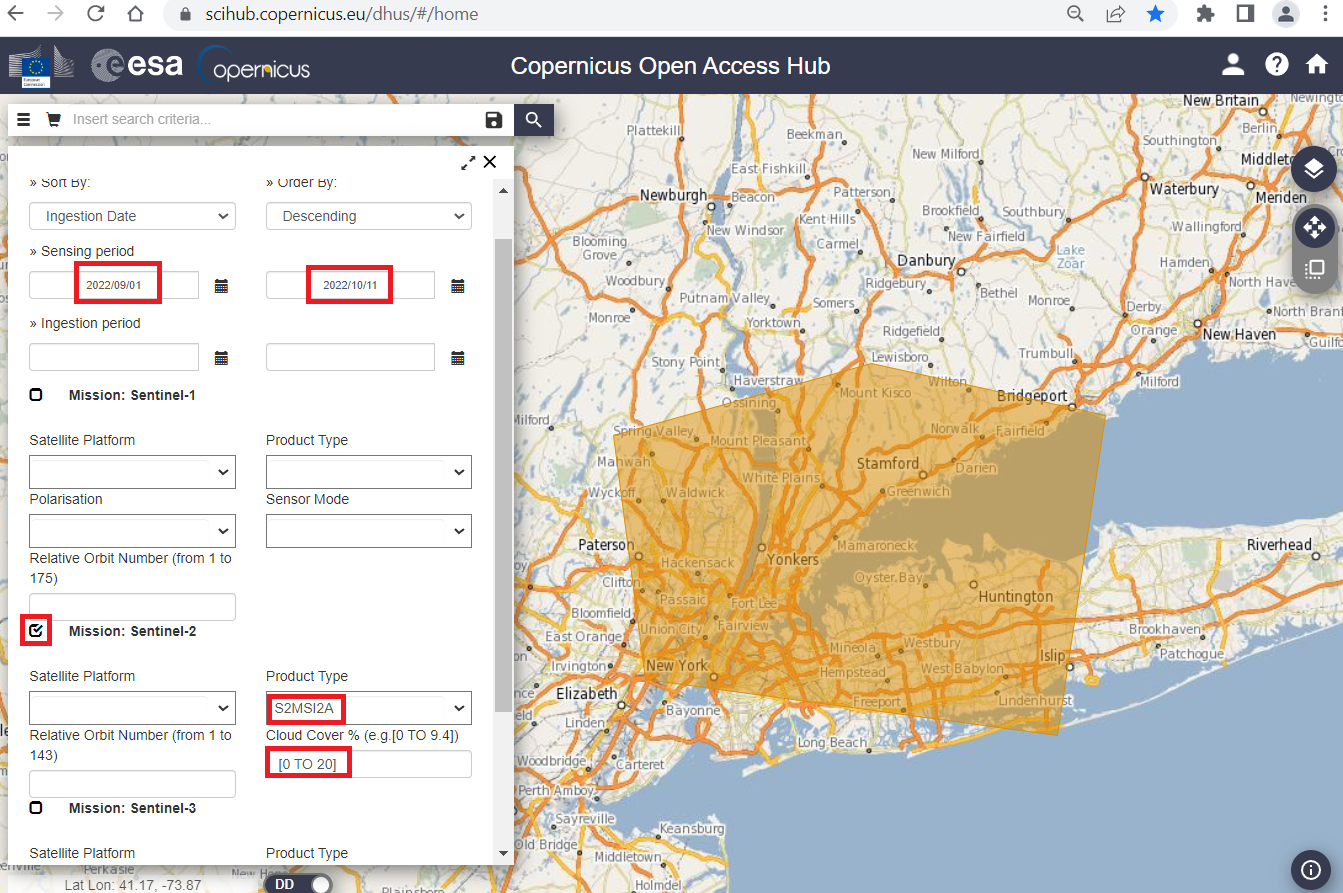The width and height of the screenshot is (1343, 893).
Task: Open the map layers selector icon
Action: click(x=1314, y=168)
